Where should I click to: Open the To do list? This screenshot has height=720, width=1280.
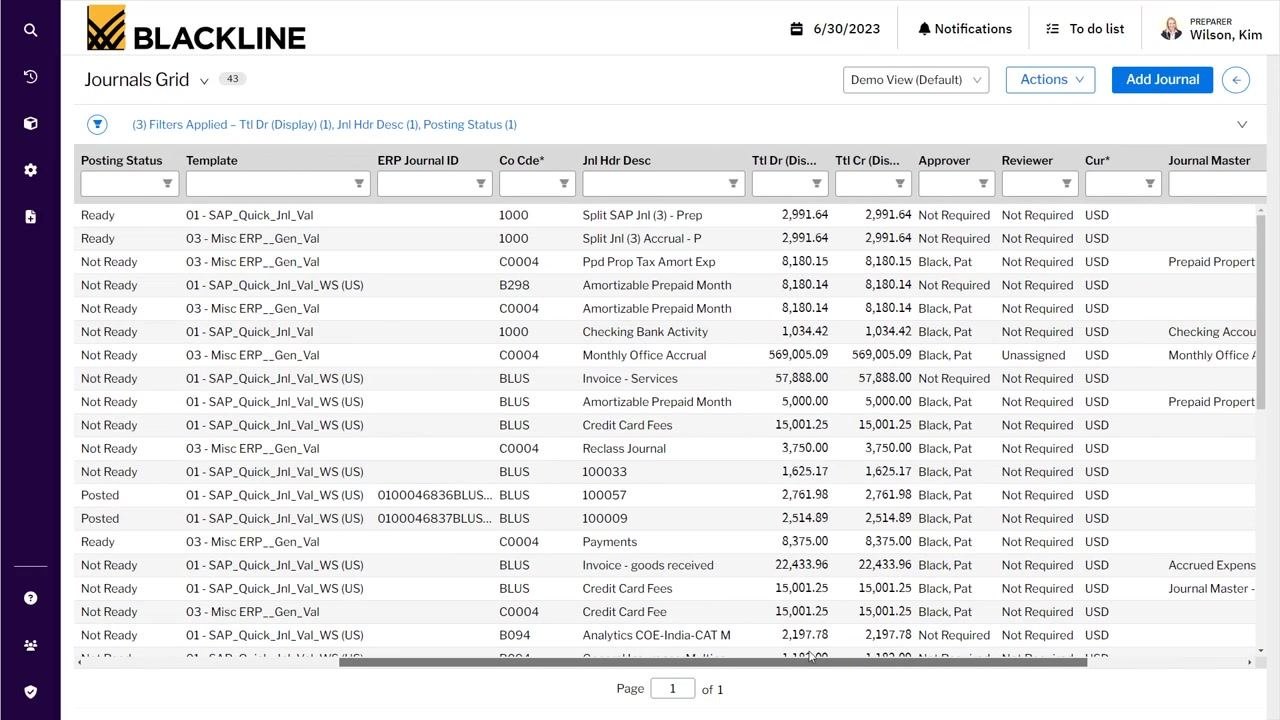click(x=1085, y=29)
